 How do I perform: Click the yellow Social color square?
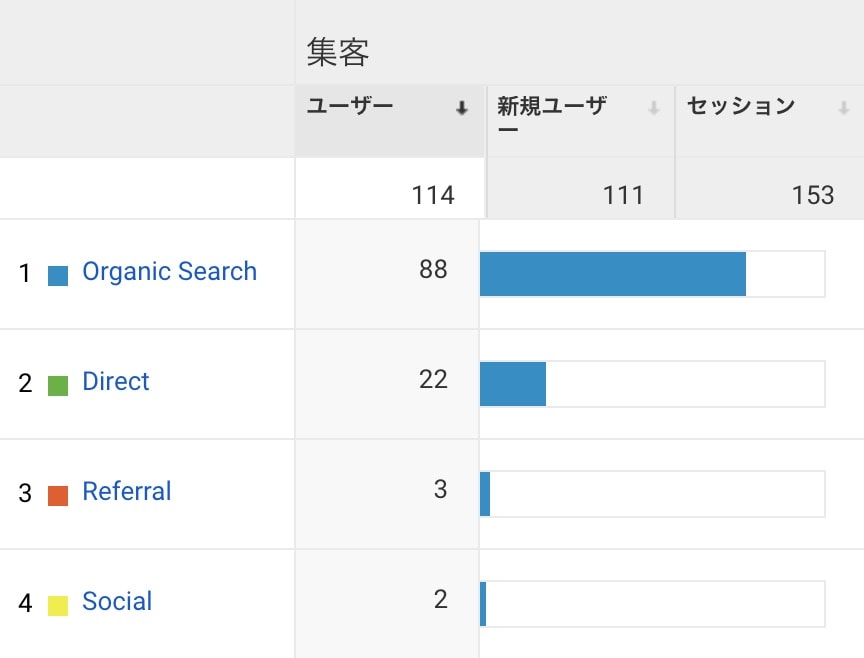coord(58,606)
